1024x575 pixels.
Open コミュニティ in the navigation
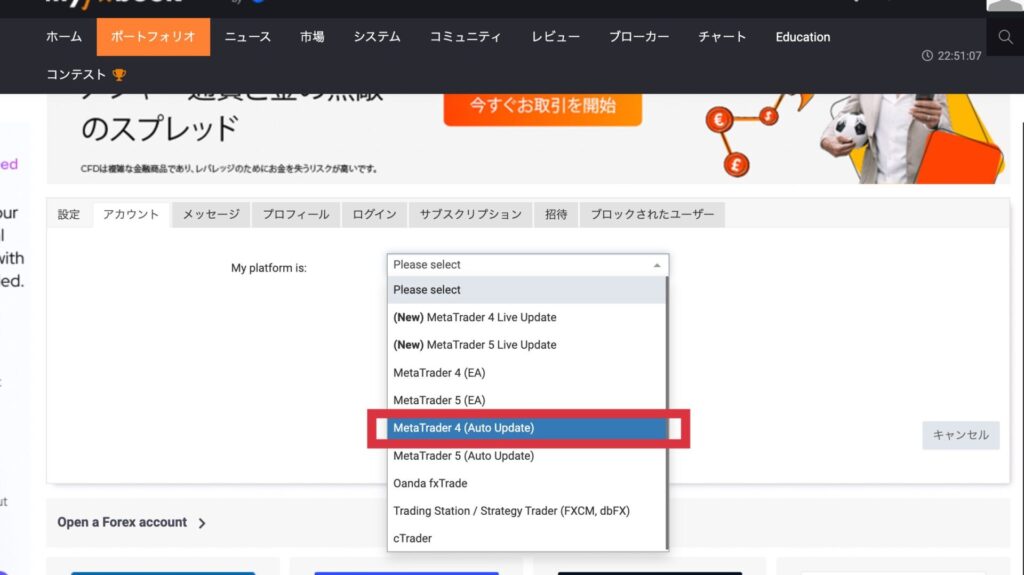pyautogui.click(x=465, y=37)
